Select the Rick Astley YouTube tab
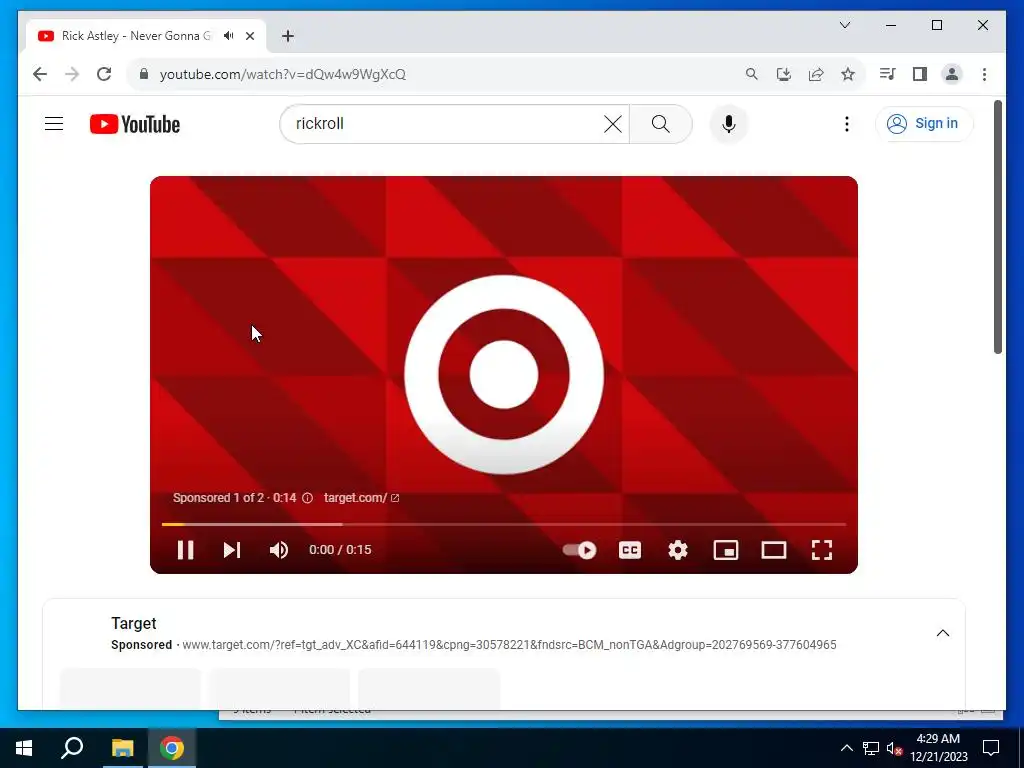 [x=136, y=36]
